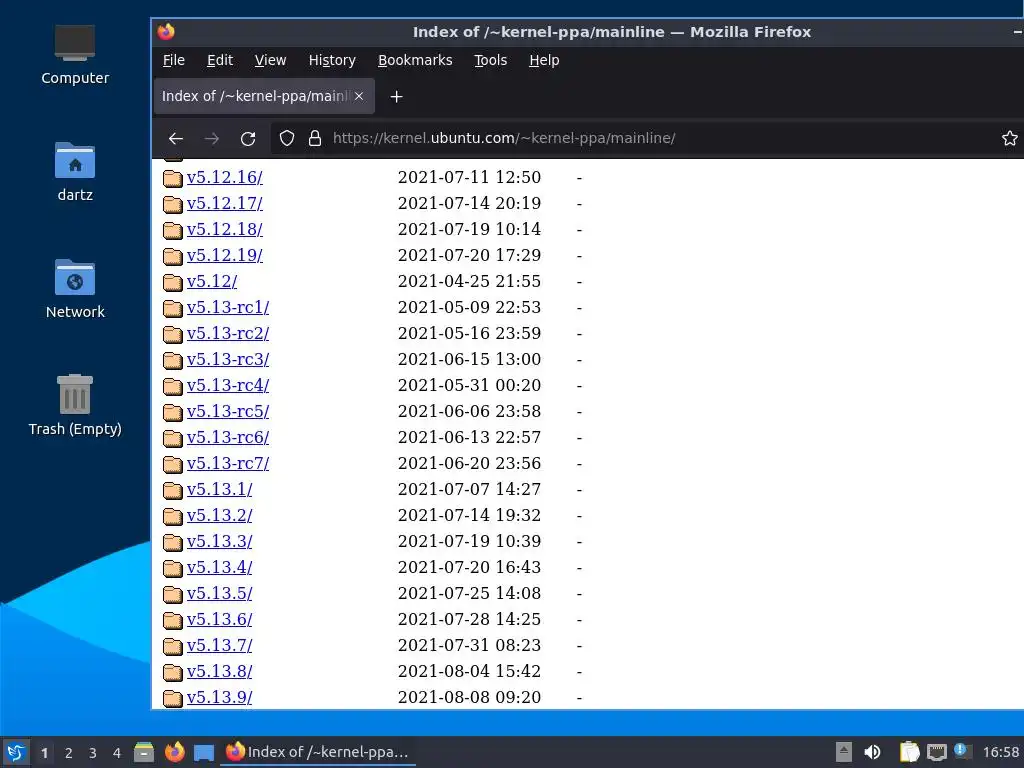Image resolution: width=1024 pixels, height=768 pixels.
Task: Open the v5.13.5/ directory link
Action: pyautogui.click(x=219, y=593)
